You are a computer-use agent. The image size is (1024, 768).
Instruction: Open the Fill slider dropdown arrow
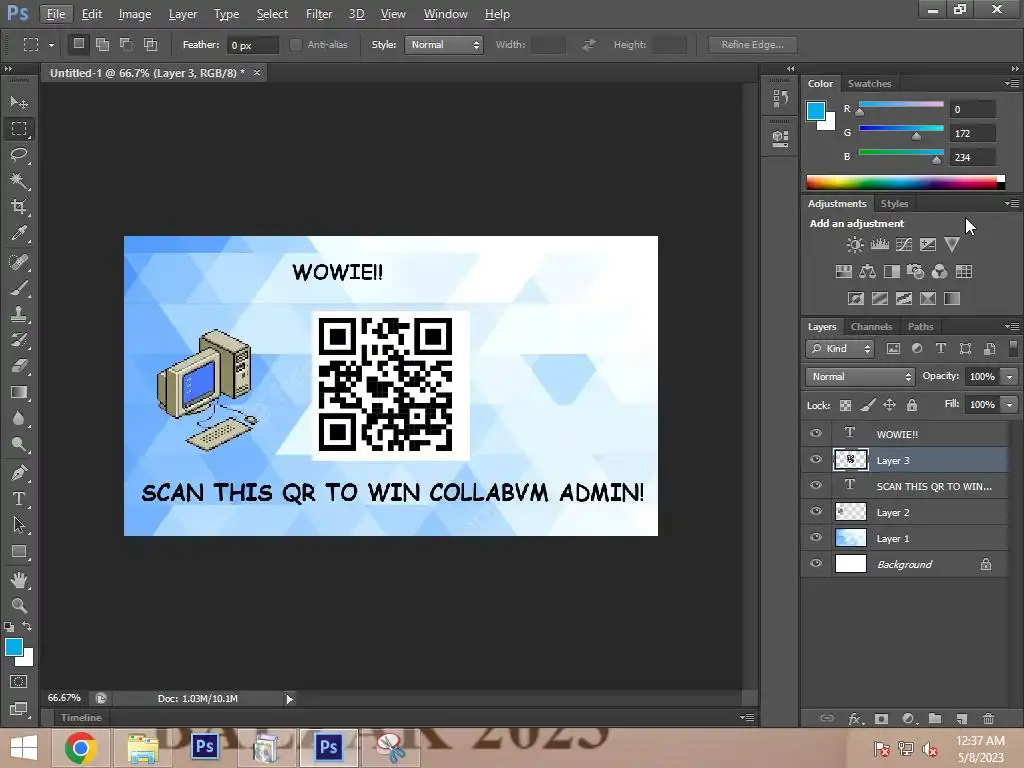(x=1010, y=405)
